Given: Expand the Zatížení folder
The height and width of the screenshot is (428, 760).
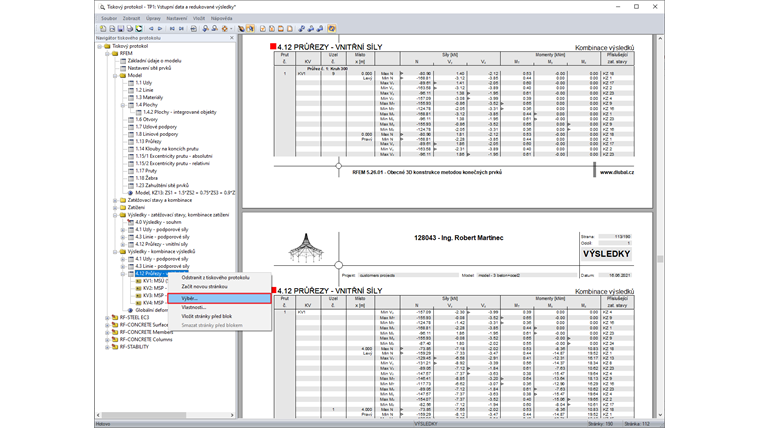Looking at the screenshot, I should [115, 207].
